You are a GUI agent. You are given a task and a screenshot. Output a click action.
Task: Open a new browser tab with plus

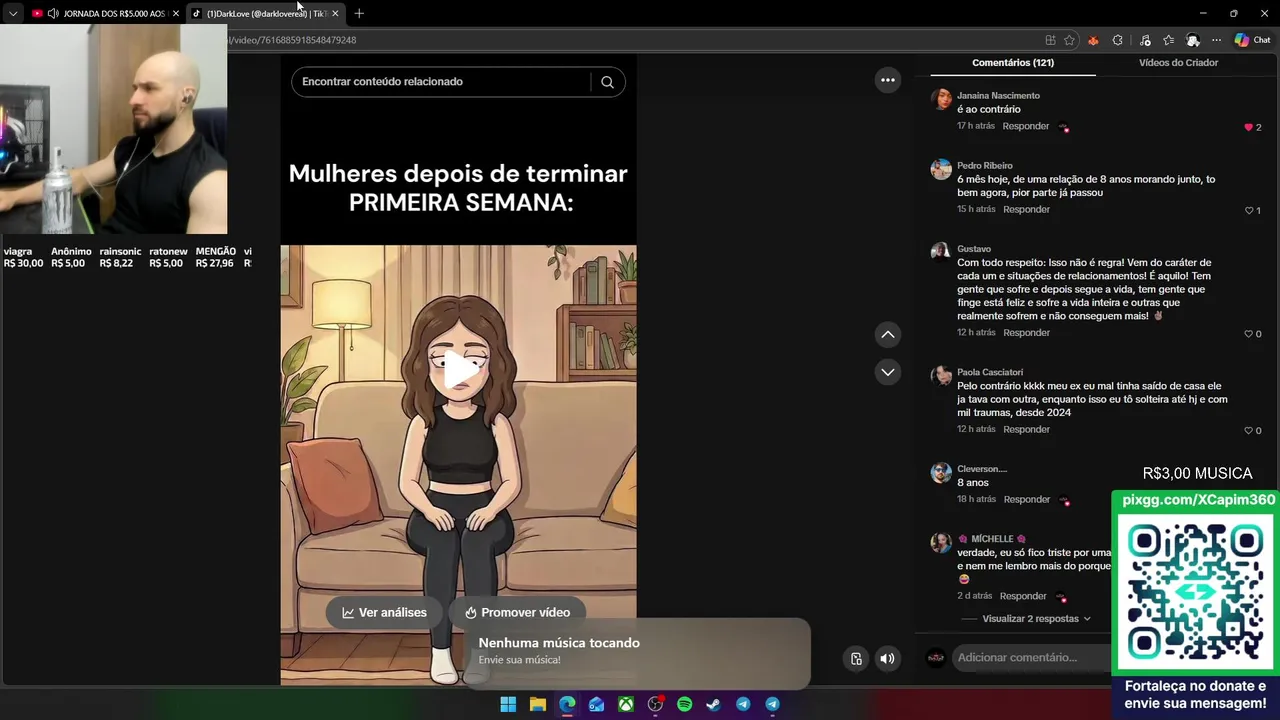(359, 13)
